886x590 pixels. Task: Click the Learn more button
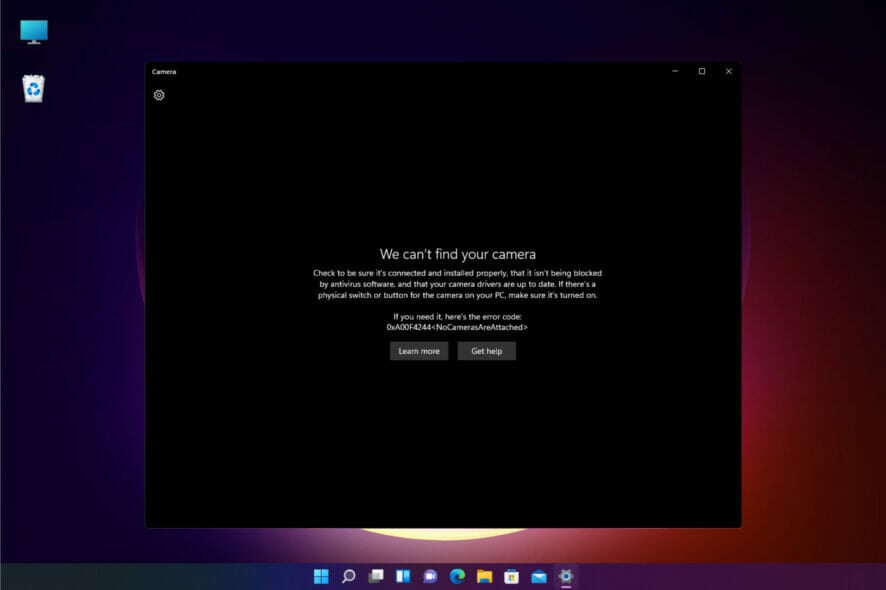pyautogui.click(x=419, y=351)
